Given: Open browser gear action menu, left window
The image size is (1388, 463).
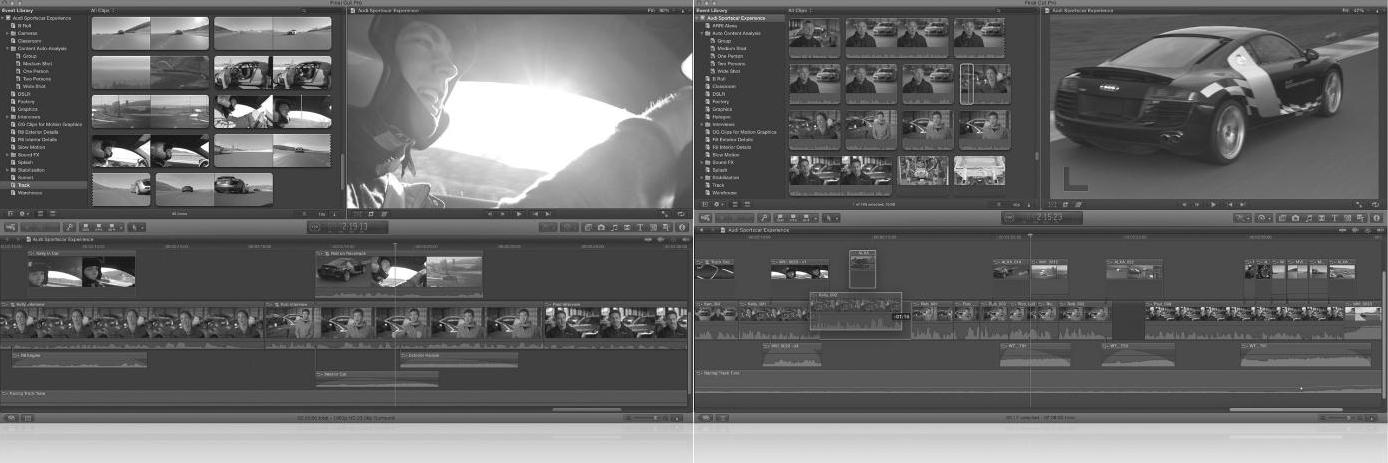Looking at the screenshot, I should (23, 213).
